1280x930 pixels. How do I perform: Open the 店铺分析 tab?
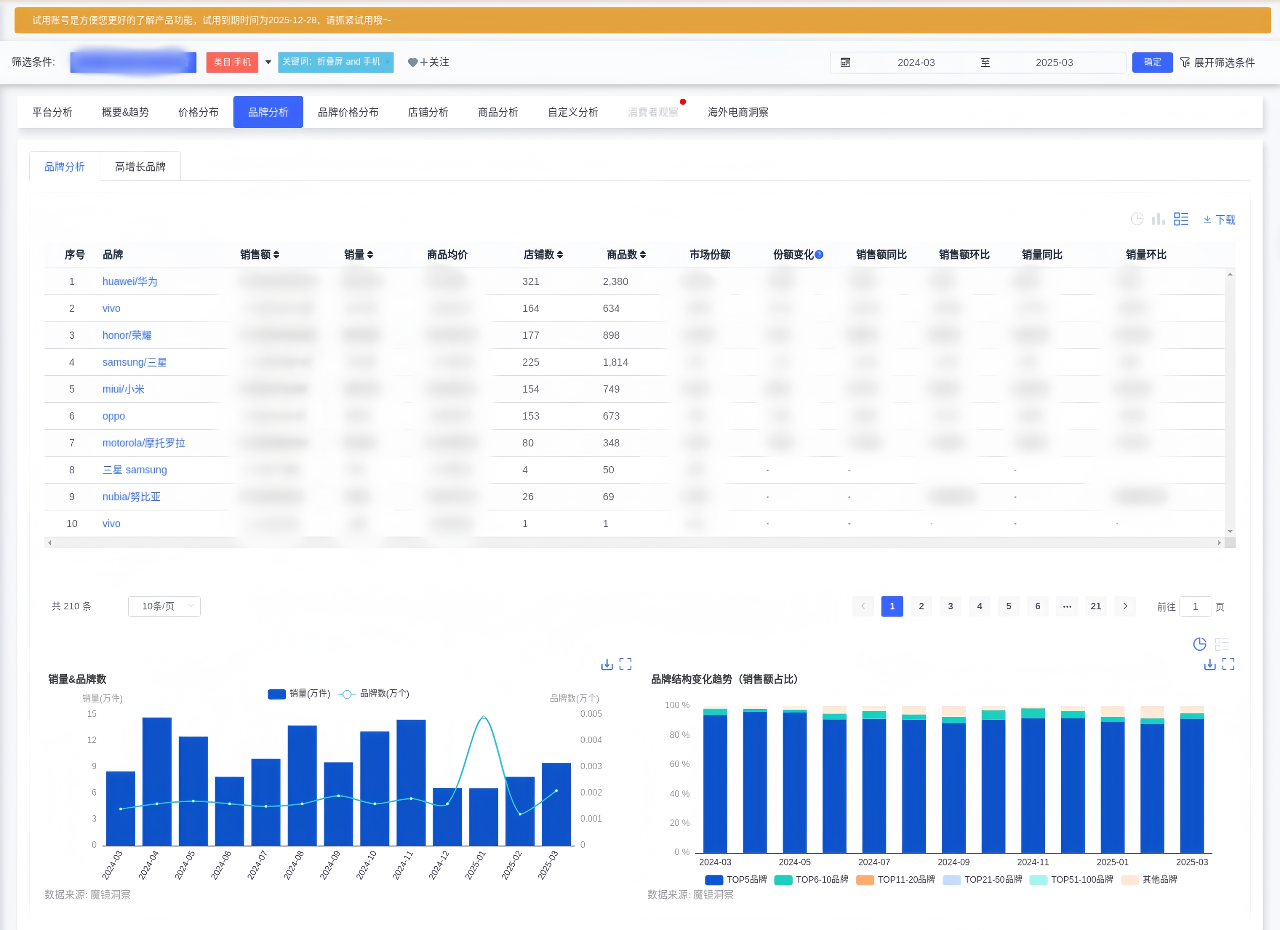(x=428, y=112)
